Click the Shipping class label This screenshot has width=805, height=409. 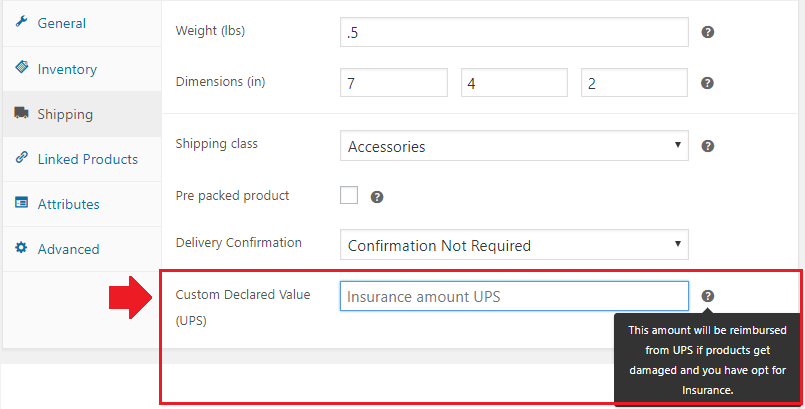pyautogui.click(x=217, y=144)
